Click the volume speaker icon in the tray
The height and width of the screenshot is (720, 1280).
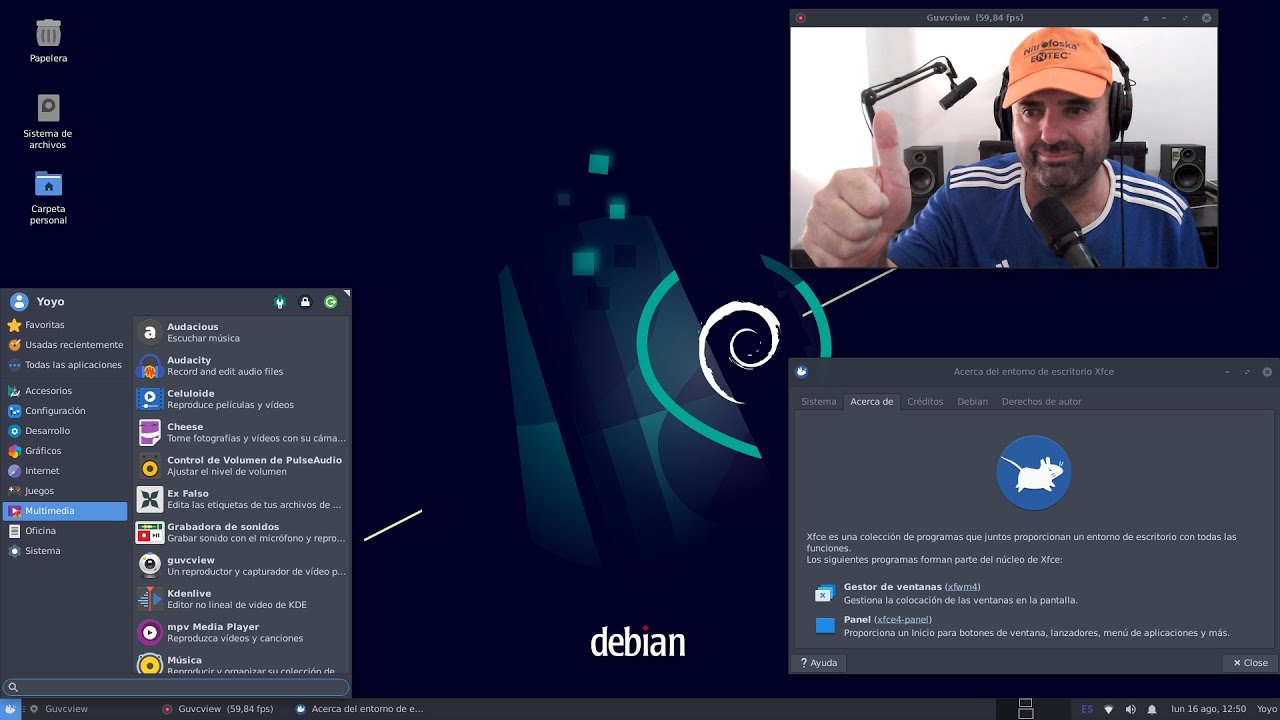coord(1130,709)
